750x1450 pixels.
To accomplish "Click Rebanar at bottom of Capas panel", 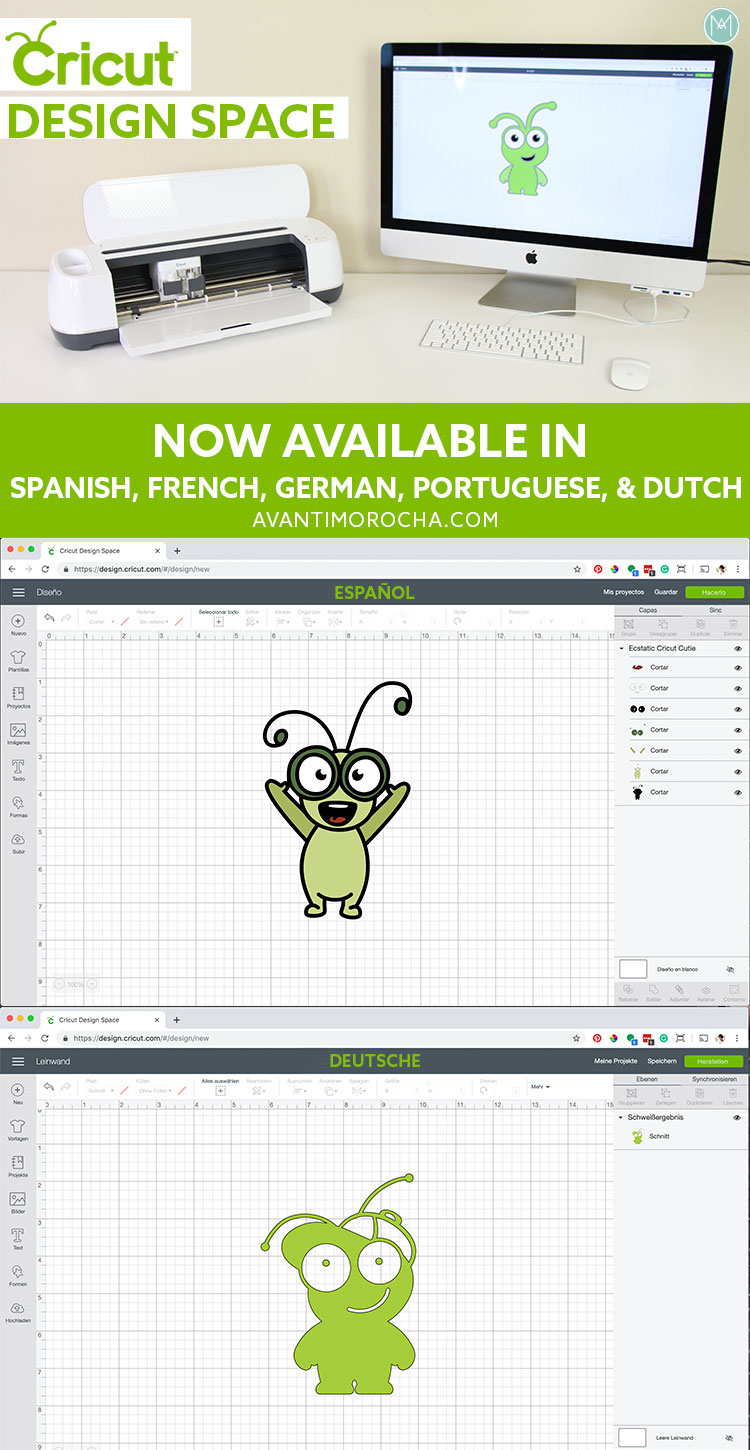I will (x=628, y=992).
